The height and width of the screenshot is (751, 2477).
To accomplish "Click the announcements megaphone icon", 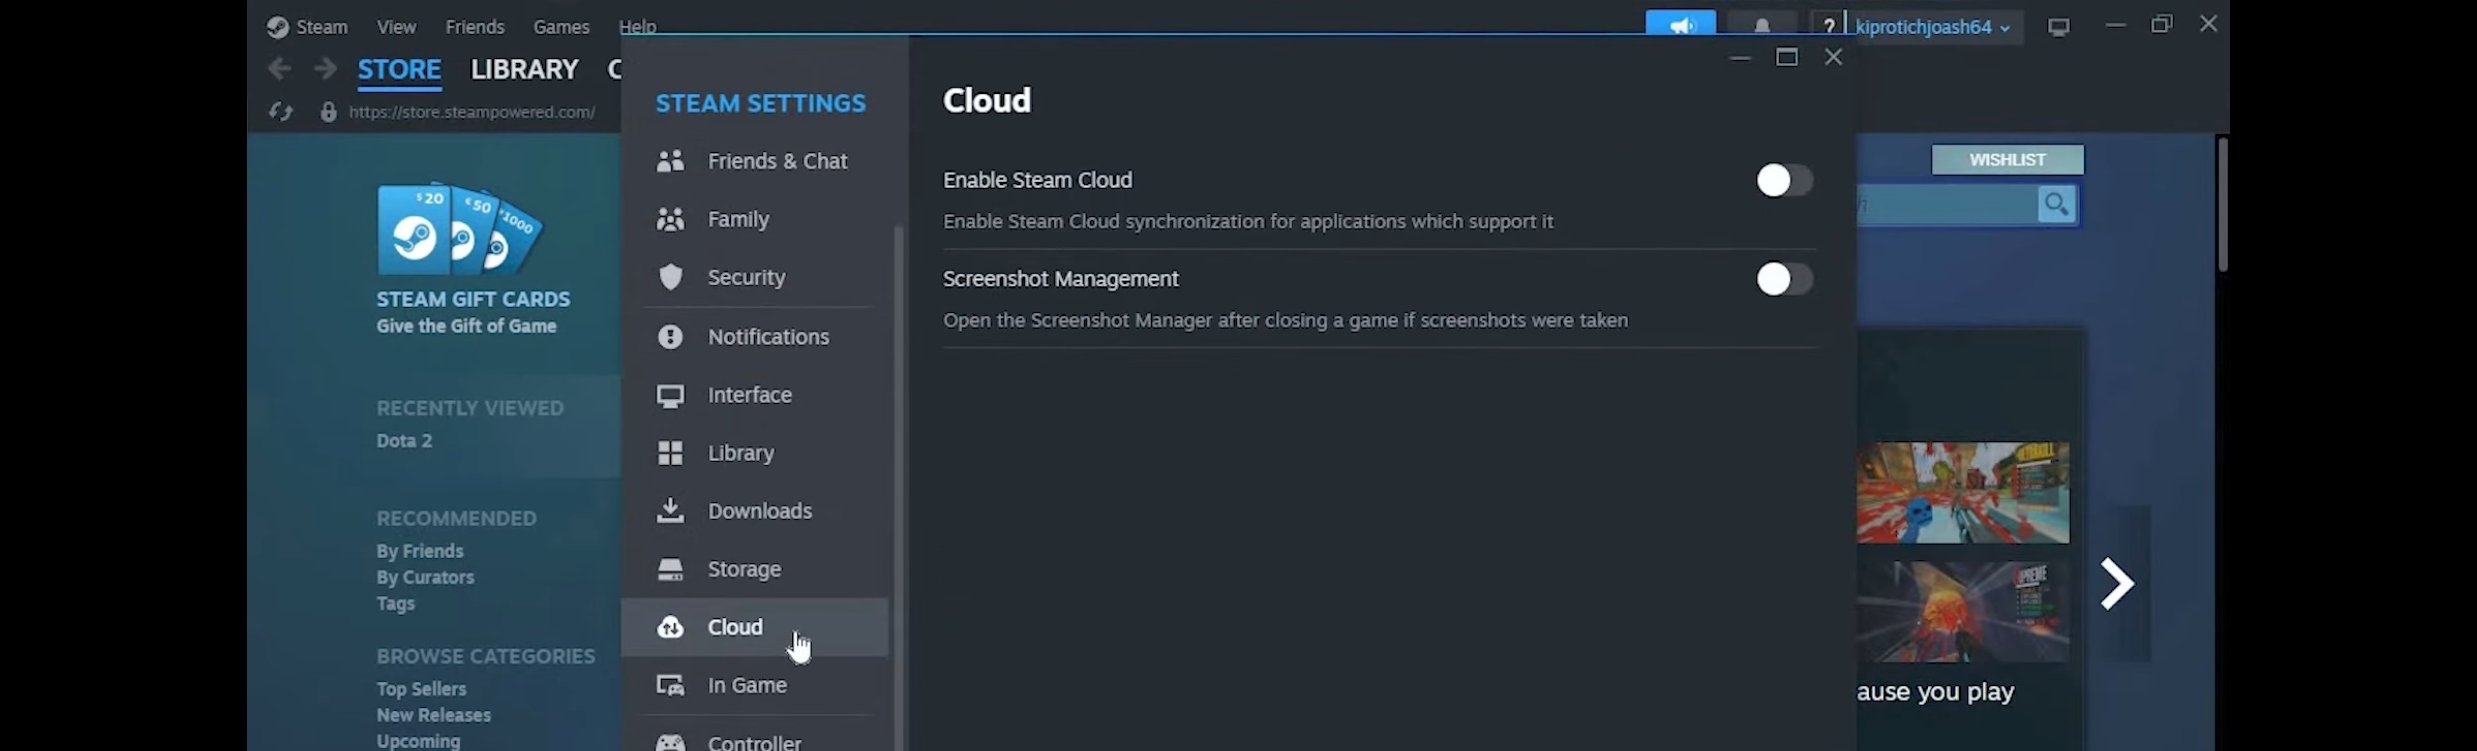I will click(1680, 26).
